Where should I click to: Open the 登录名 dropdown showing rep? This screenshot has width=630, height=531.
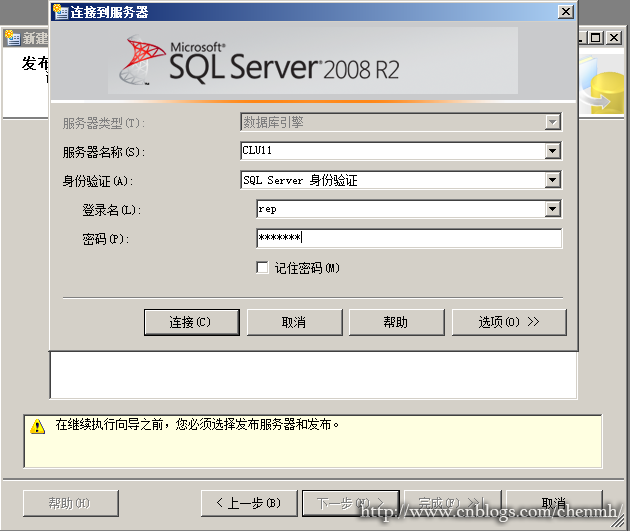(x=551, y=210)
